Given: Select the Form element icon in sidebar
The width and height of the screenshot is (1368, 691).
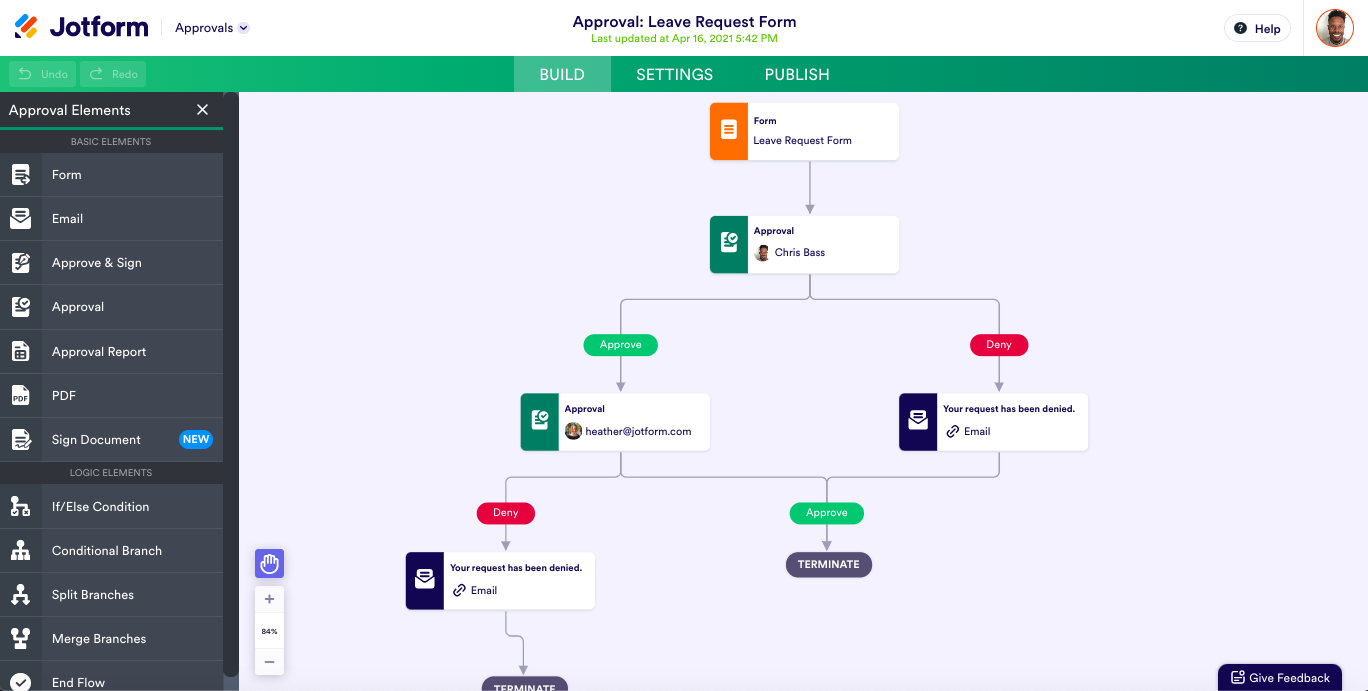Looking at the screenshot, I should [x=20, y=175].
